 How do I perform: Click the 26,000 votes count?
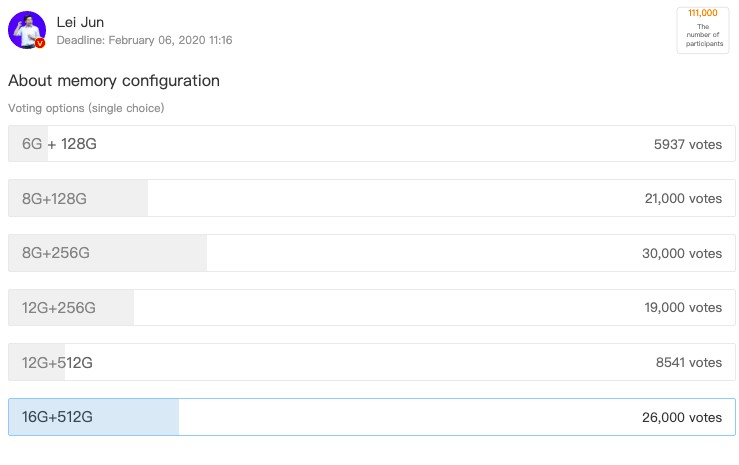click(682, 417)
